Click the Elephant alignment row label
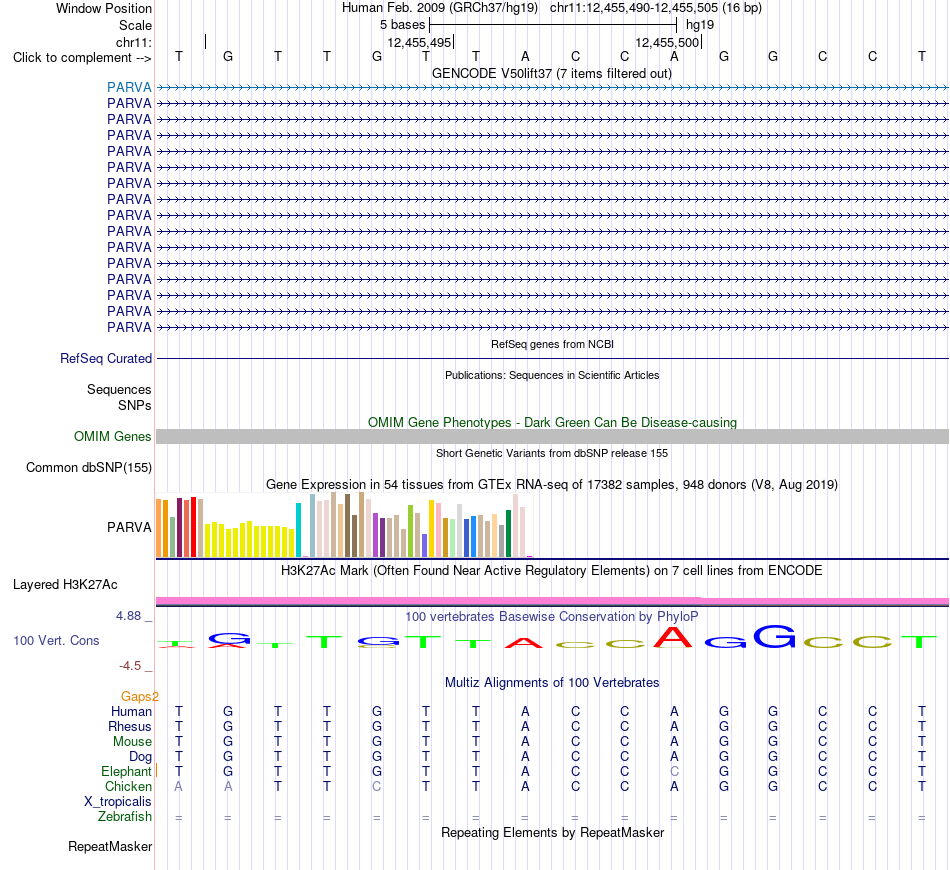The width and height of the screenshot is (950, 870). pos(126,771)
